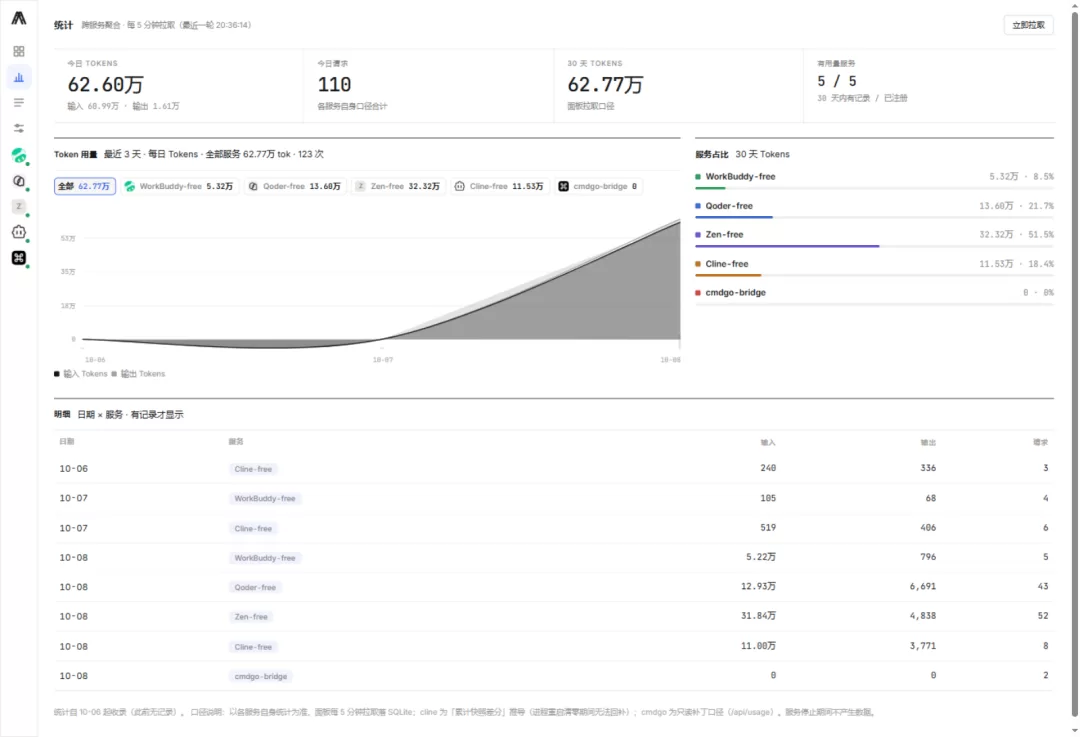This screenshot has width=1080, height=737.
Task: Open the Cline robot icon in the sidebar
Action: [19, 232]
